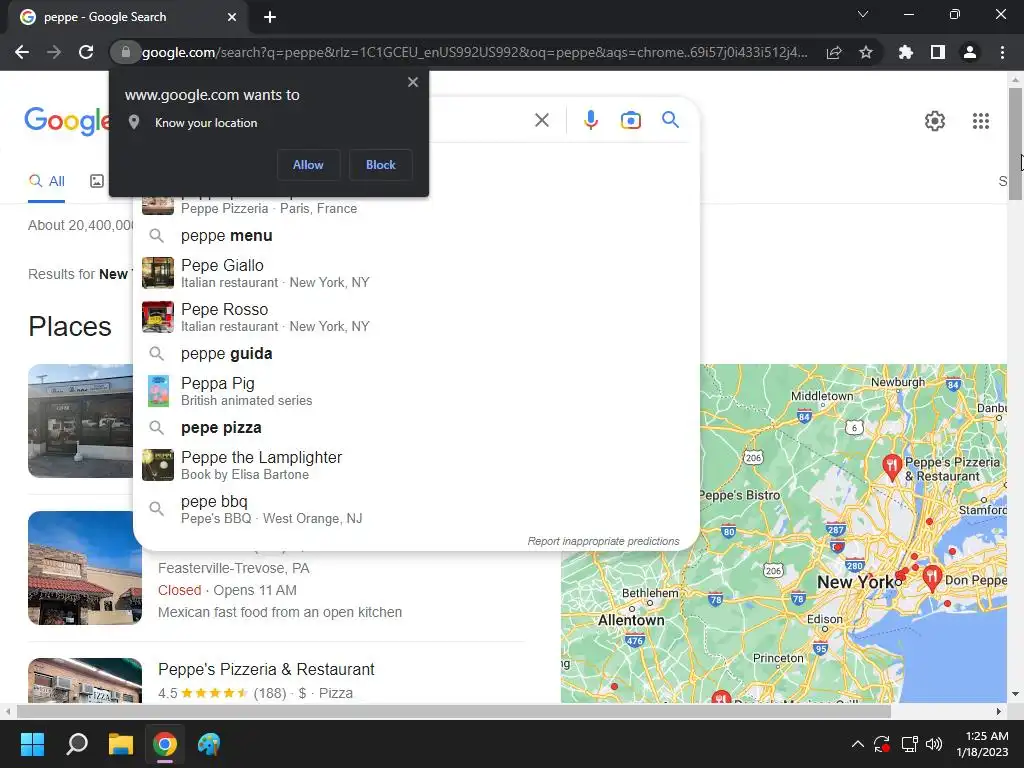Open the Paint app in taskbar
Image resolution: width=1024 pixels, height=768 pixels.
coord(209,744)
